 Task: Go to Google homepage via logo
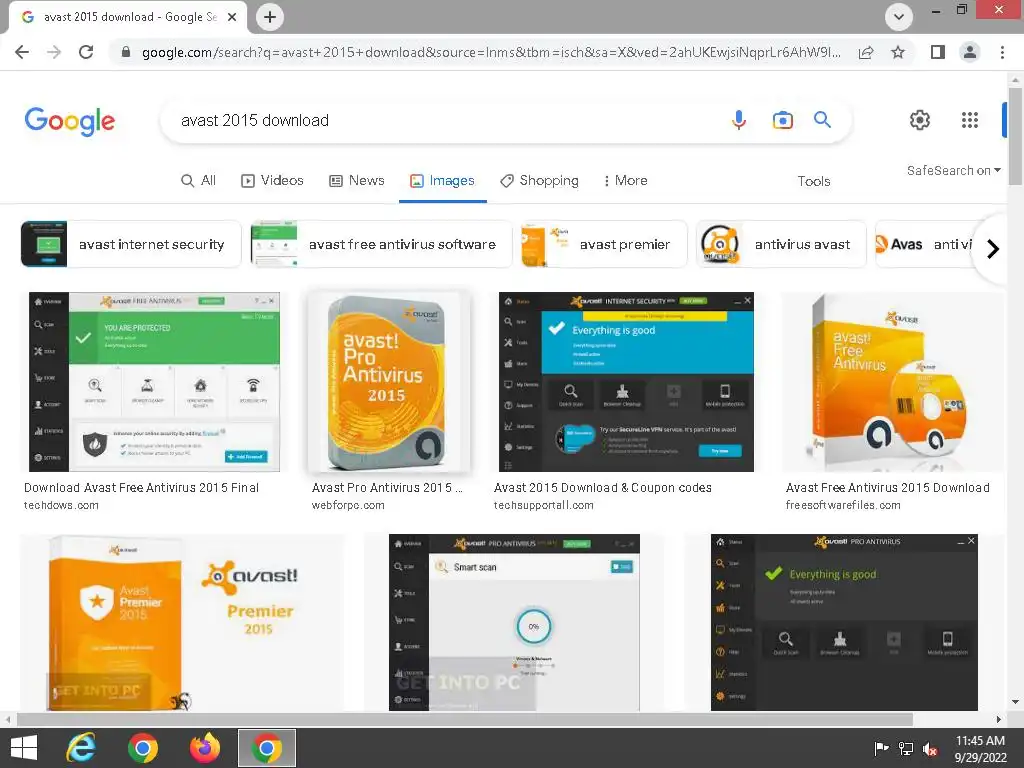(x=70, y=121)
